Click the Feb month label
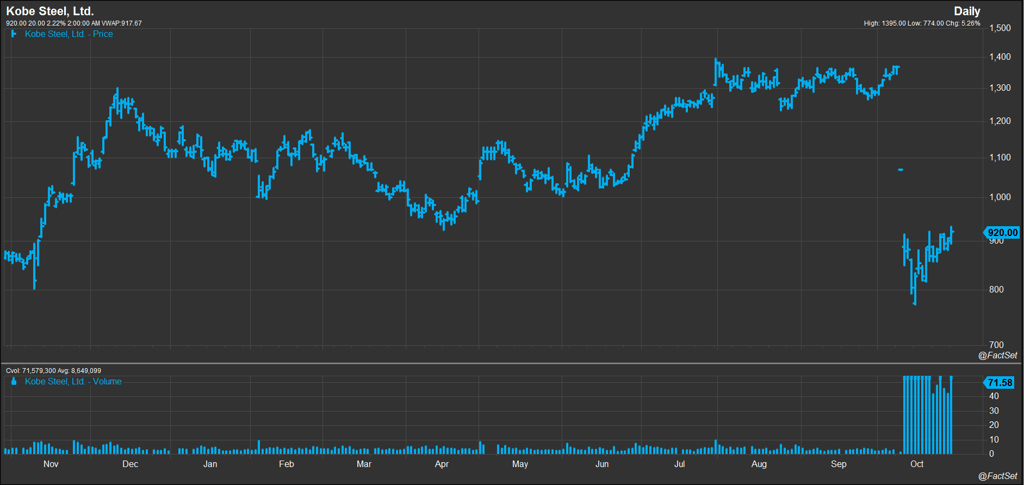Screen dimensions: 1024x485 tap(285, 465)
